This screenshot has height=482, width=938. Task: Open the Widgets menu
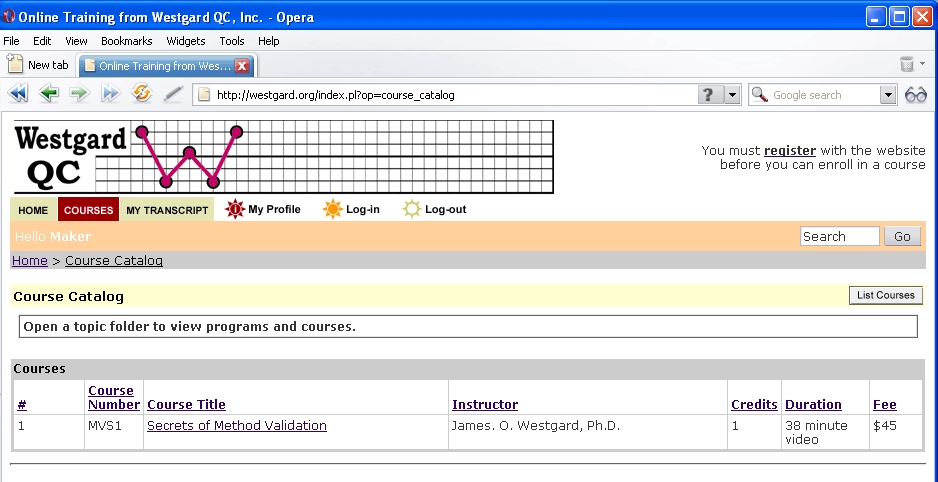[x=185, y=41]
